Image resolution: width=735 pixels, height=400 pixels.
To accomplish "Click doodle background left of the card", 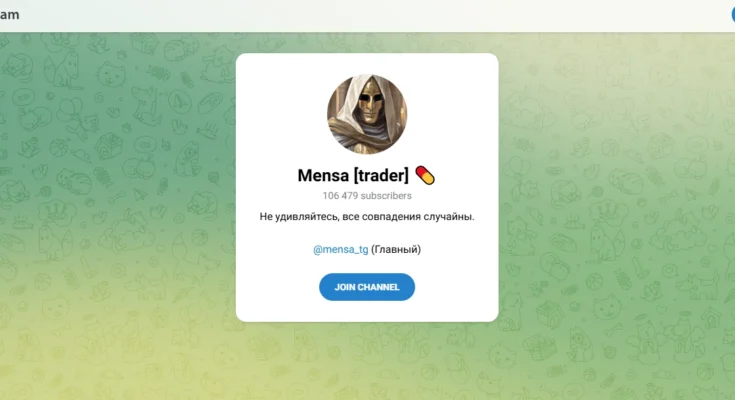I will coord(117,188).
